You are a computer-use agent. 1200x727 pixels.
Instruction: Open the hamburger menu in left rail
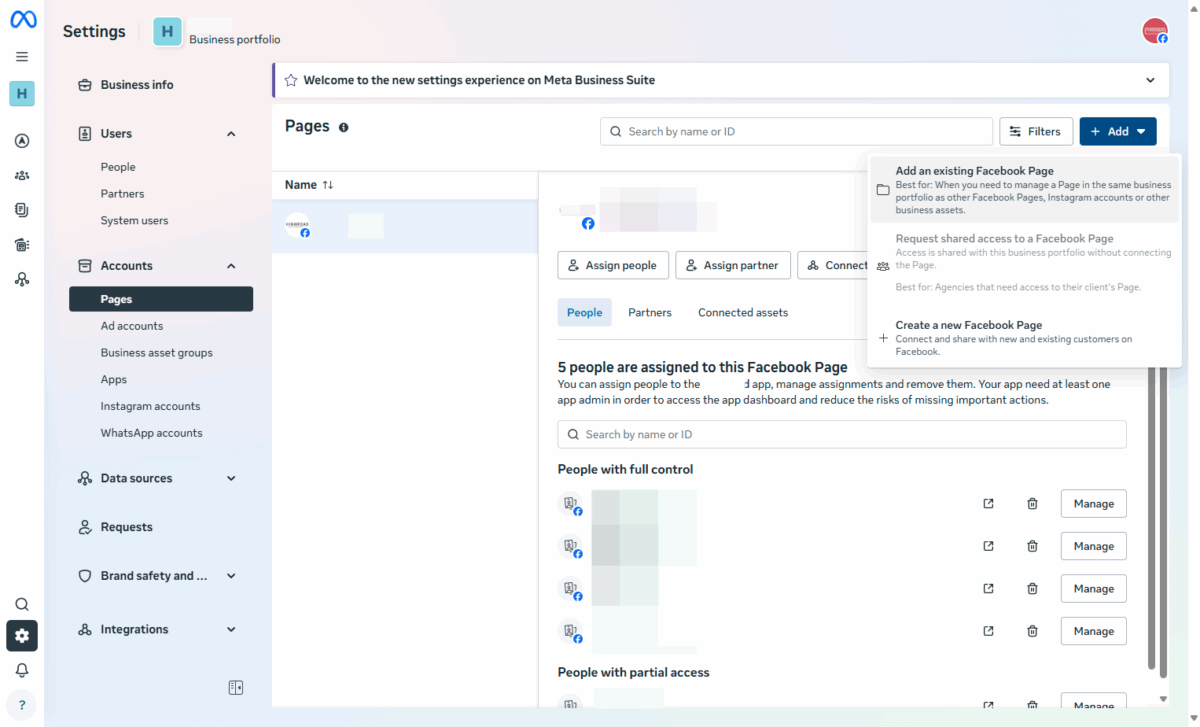pos(22,57)
